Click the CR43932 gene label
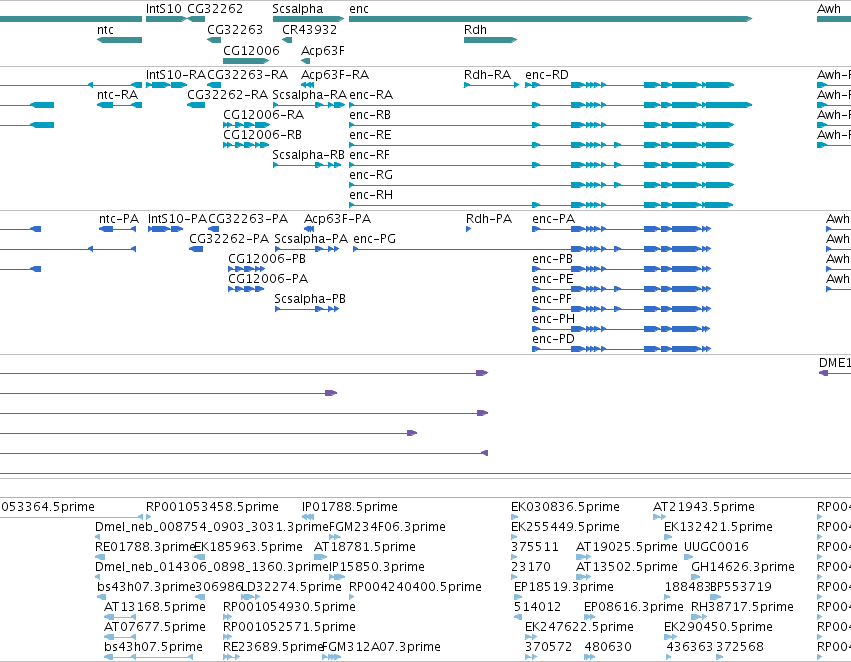Viewport: 851px width, 662px height. tap(309, 29)
